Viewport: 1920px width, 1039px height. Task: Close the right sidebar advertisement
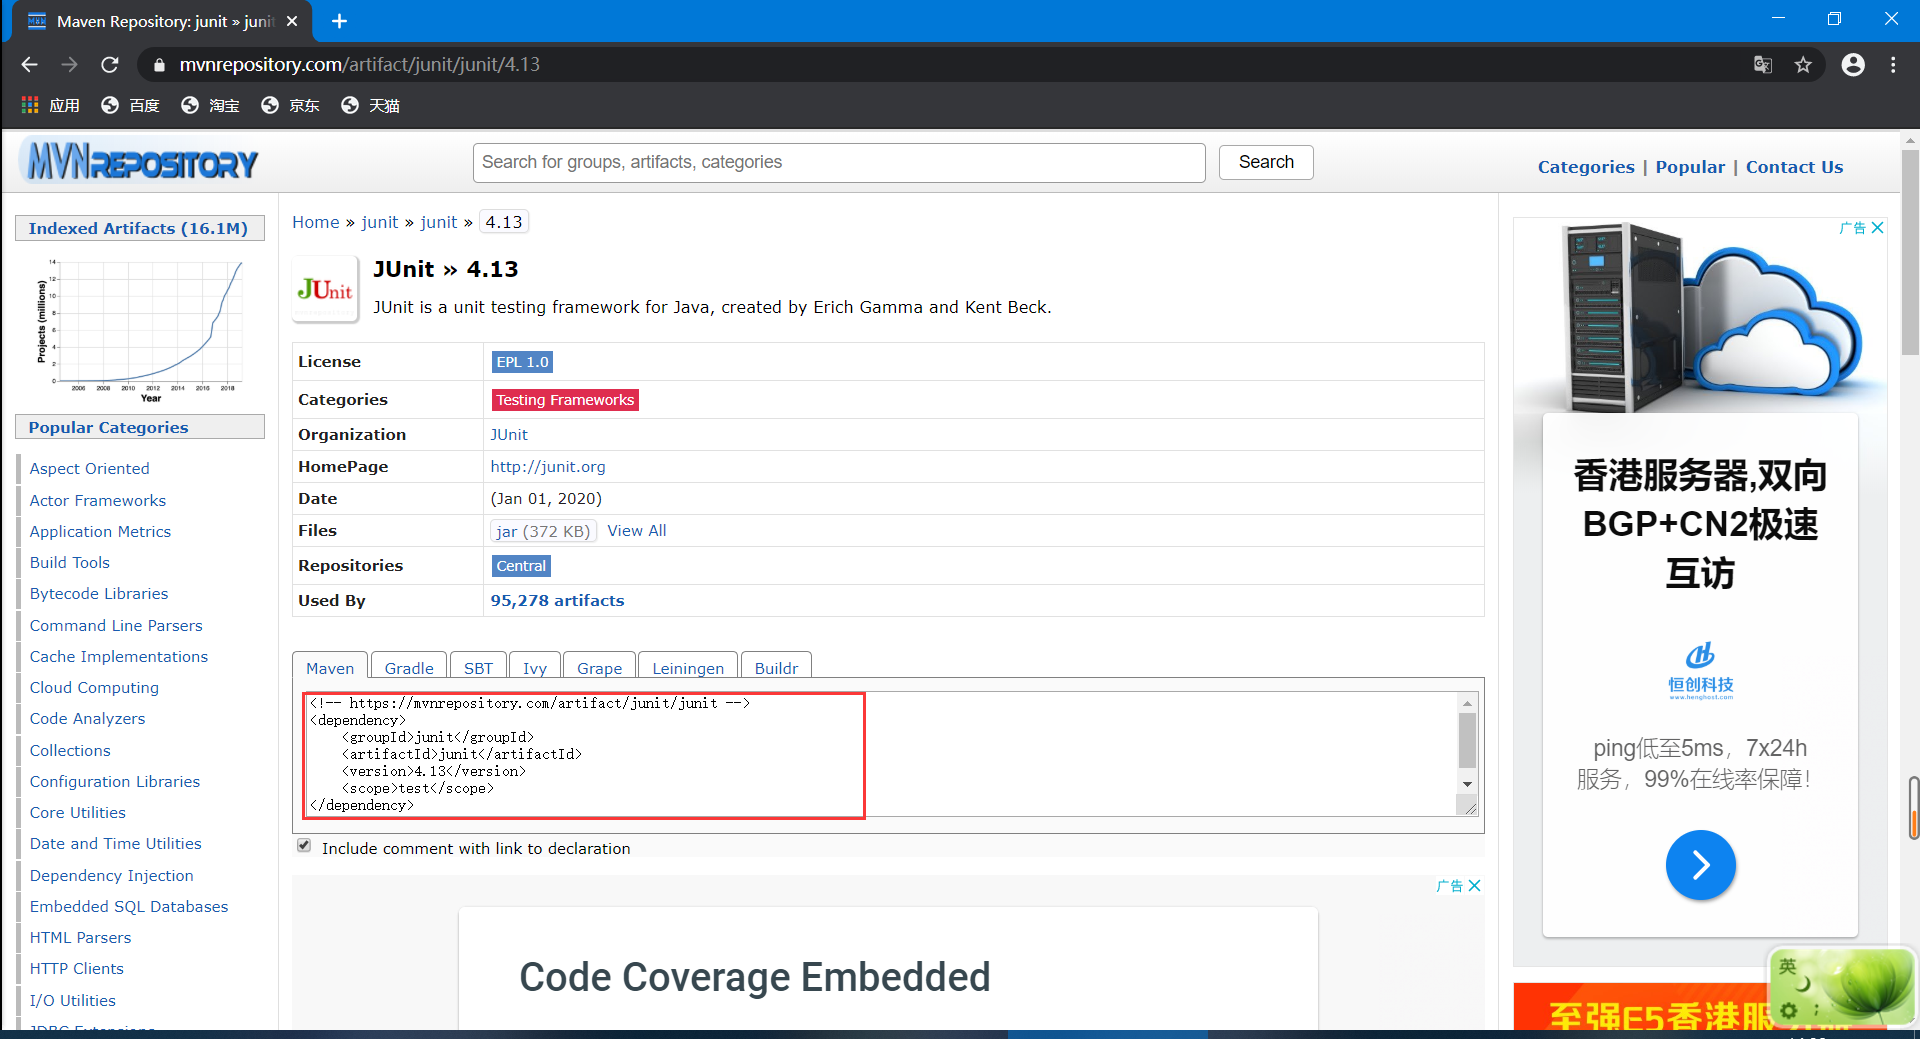click(x=1878, y=228)
